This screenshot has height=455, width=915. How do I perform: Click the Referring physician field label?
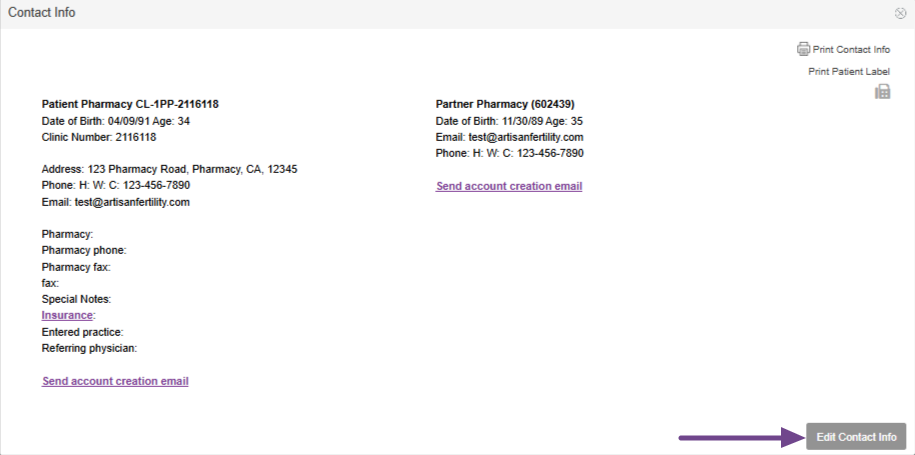pyautogui.click(x=89, y=348)
